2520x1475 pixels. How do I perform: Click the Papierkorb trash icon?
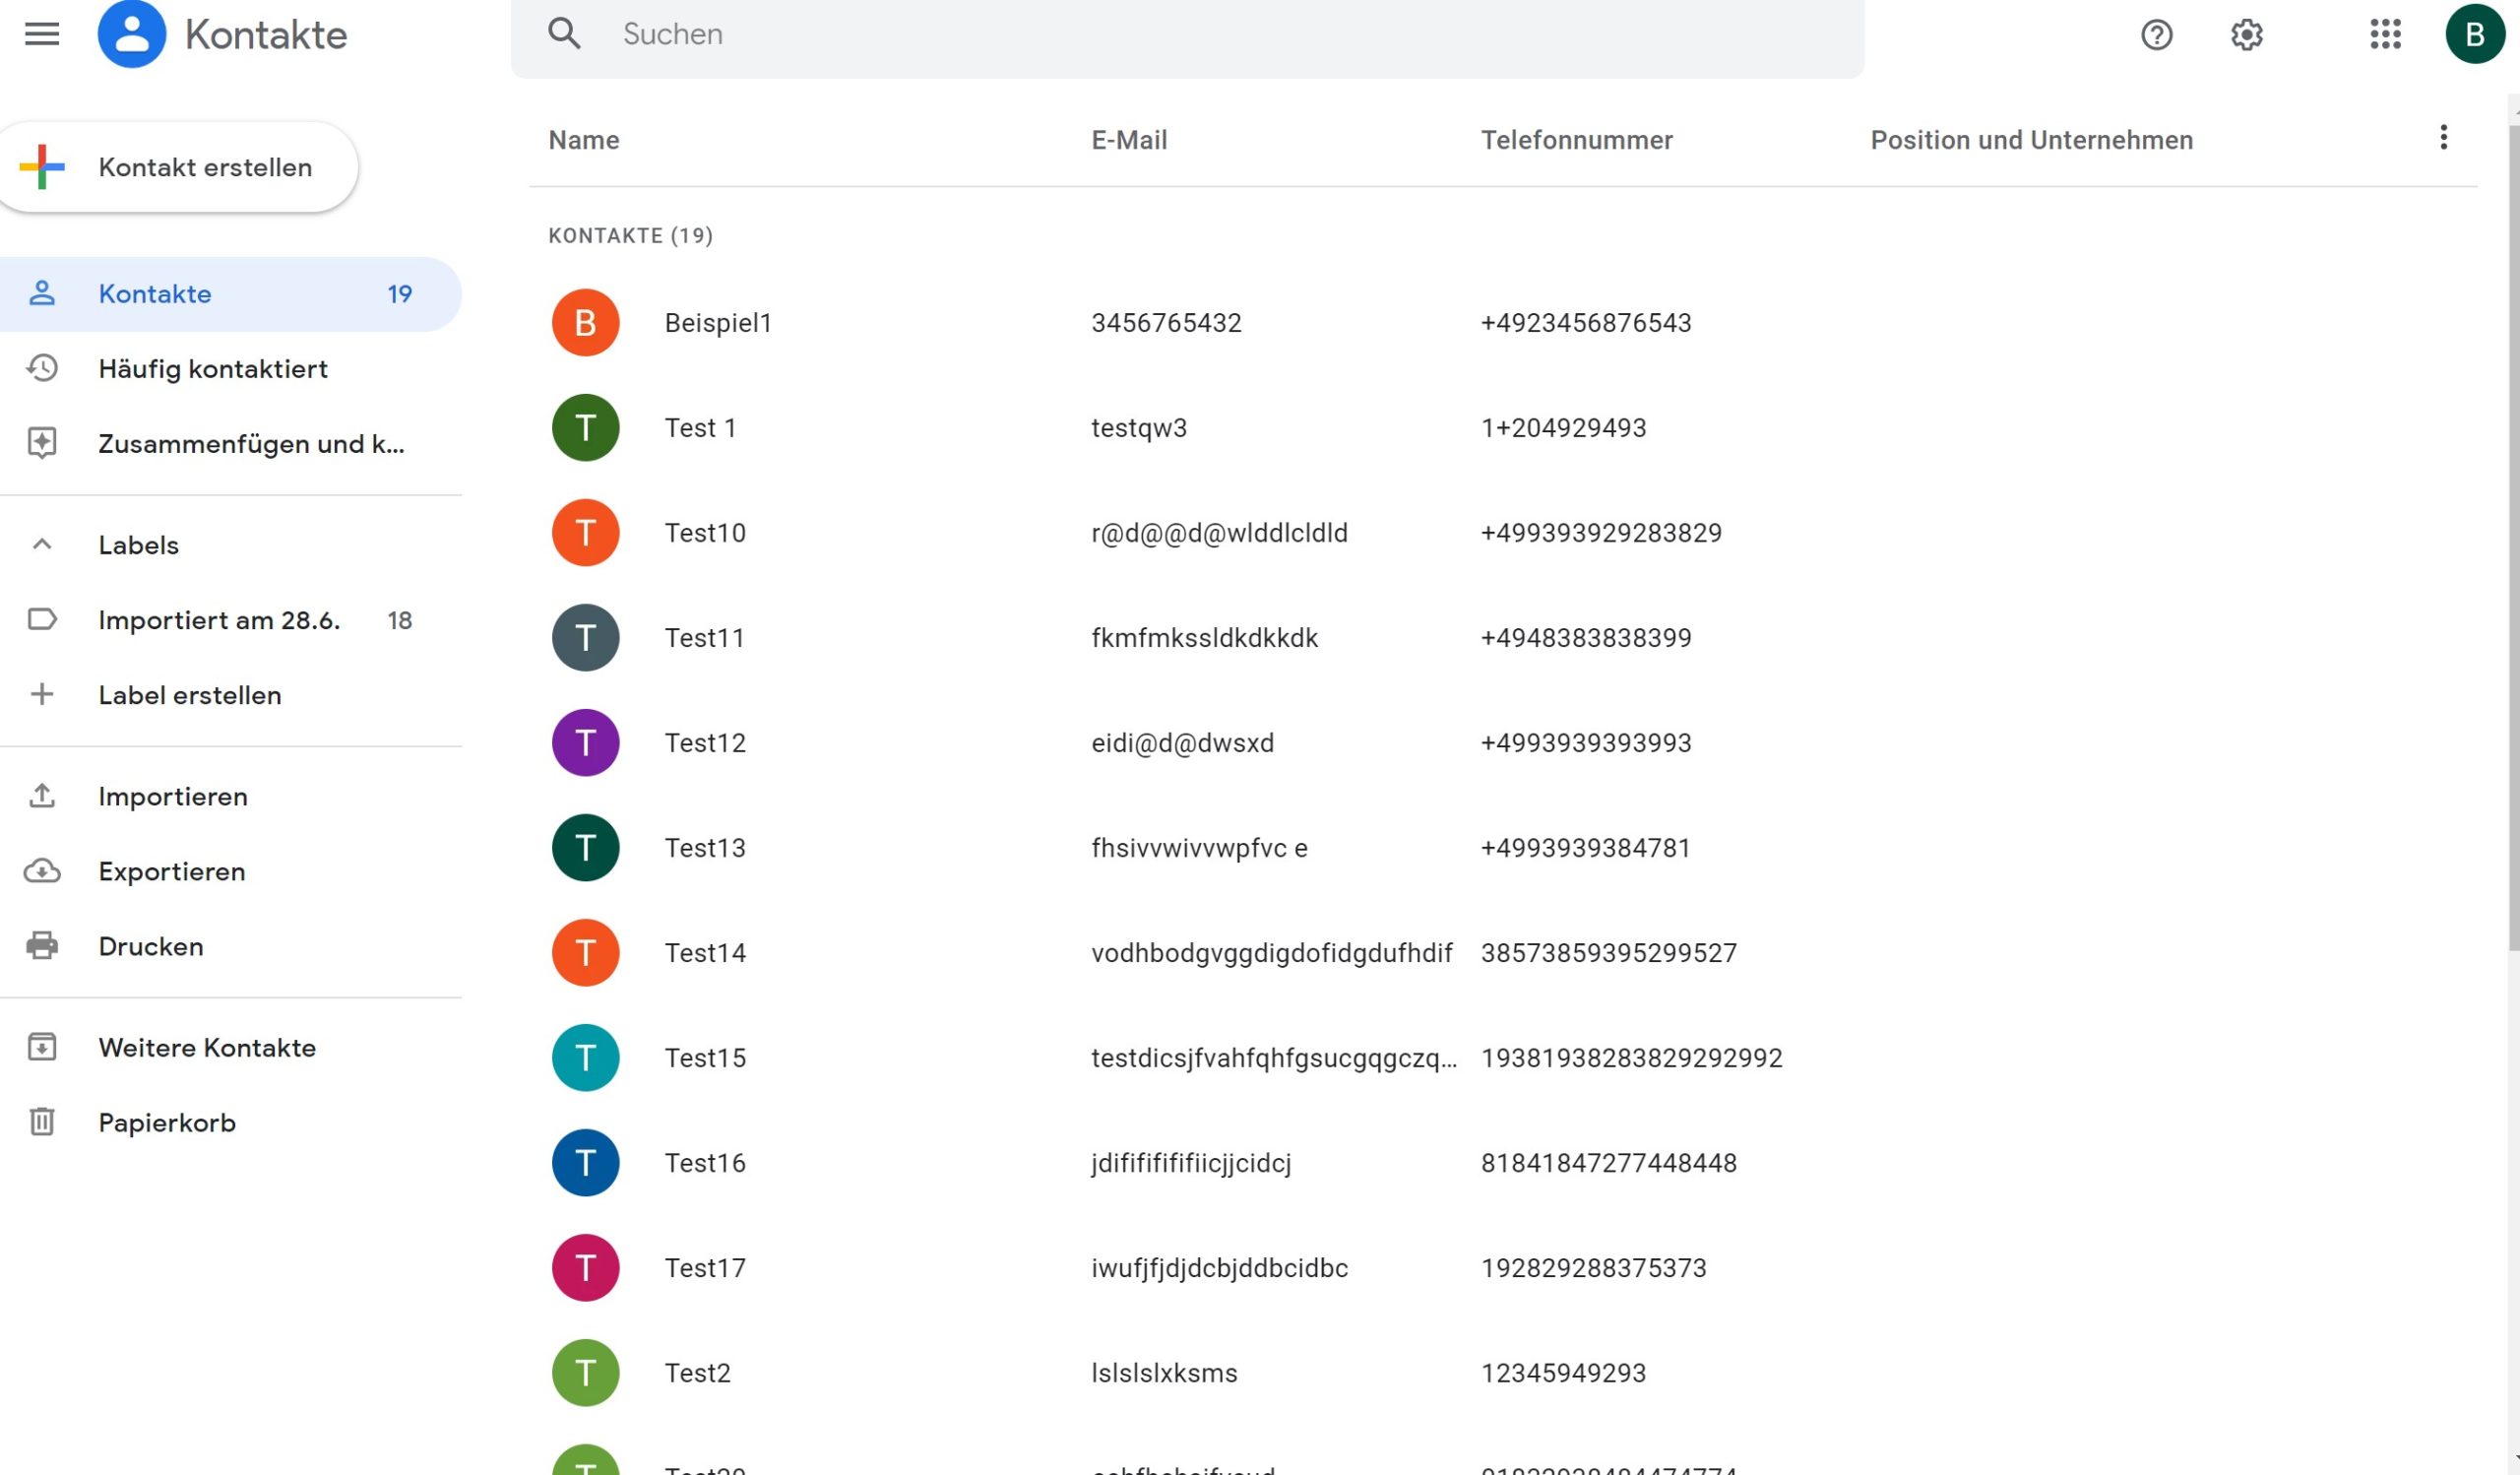click(42, 1122)
